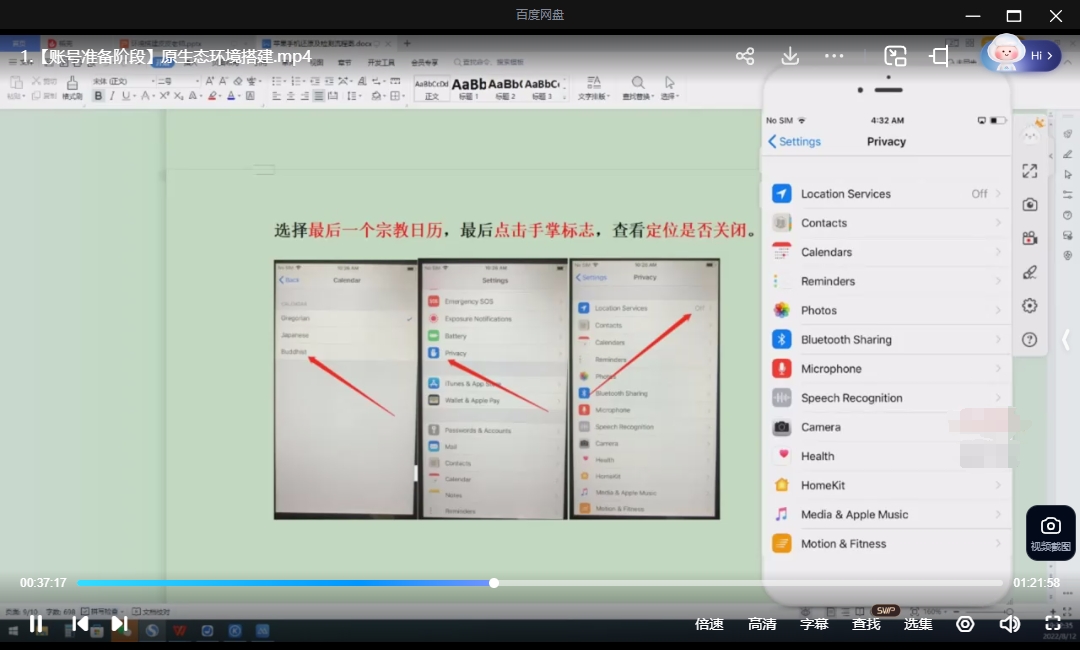Click the video recorder icon in side panel

1030,238
